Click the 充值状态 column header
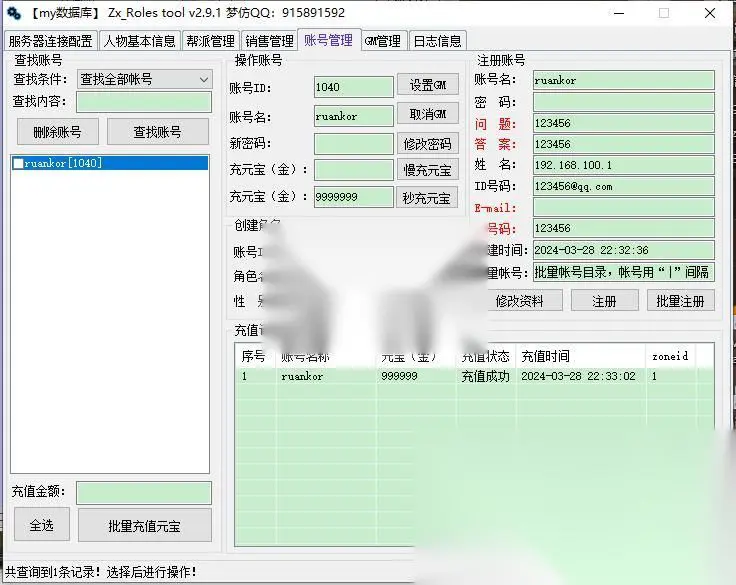 pos(486,356)
